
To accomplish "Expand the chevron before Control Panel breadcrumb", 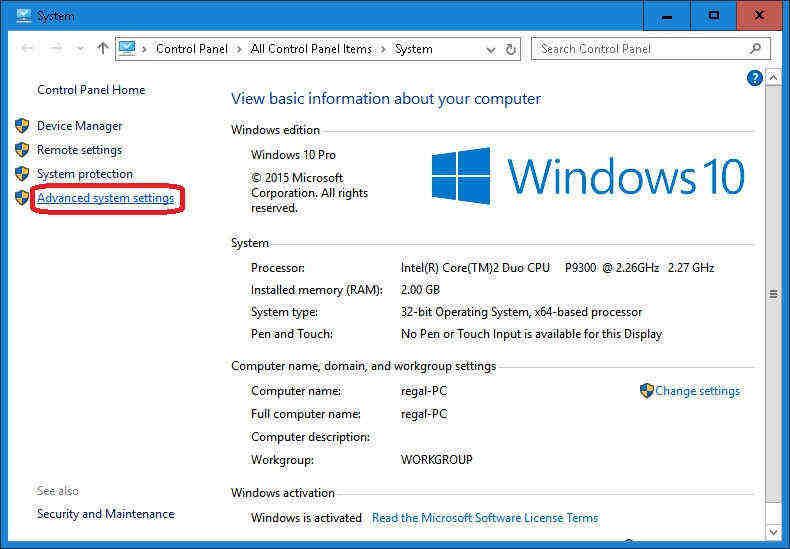I will tap(144, 49).
